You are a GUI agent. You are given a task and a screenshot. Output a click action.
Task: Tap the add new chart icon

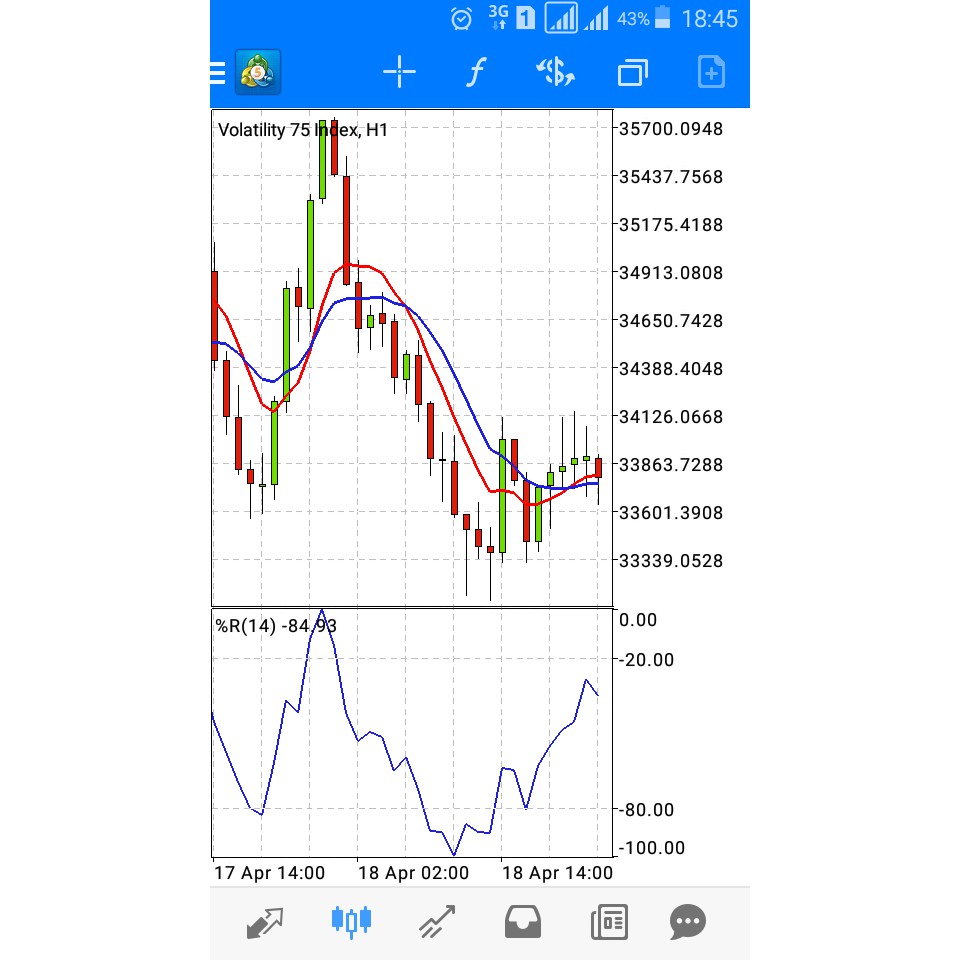tap(711, 71)
